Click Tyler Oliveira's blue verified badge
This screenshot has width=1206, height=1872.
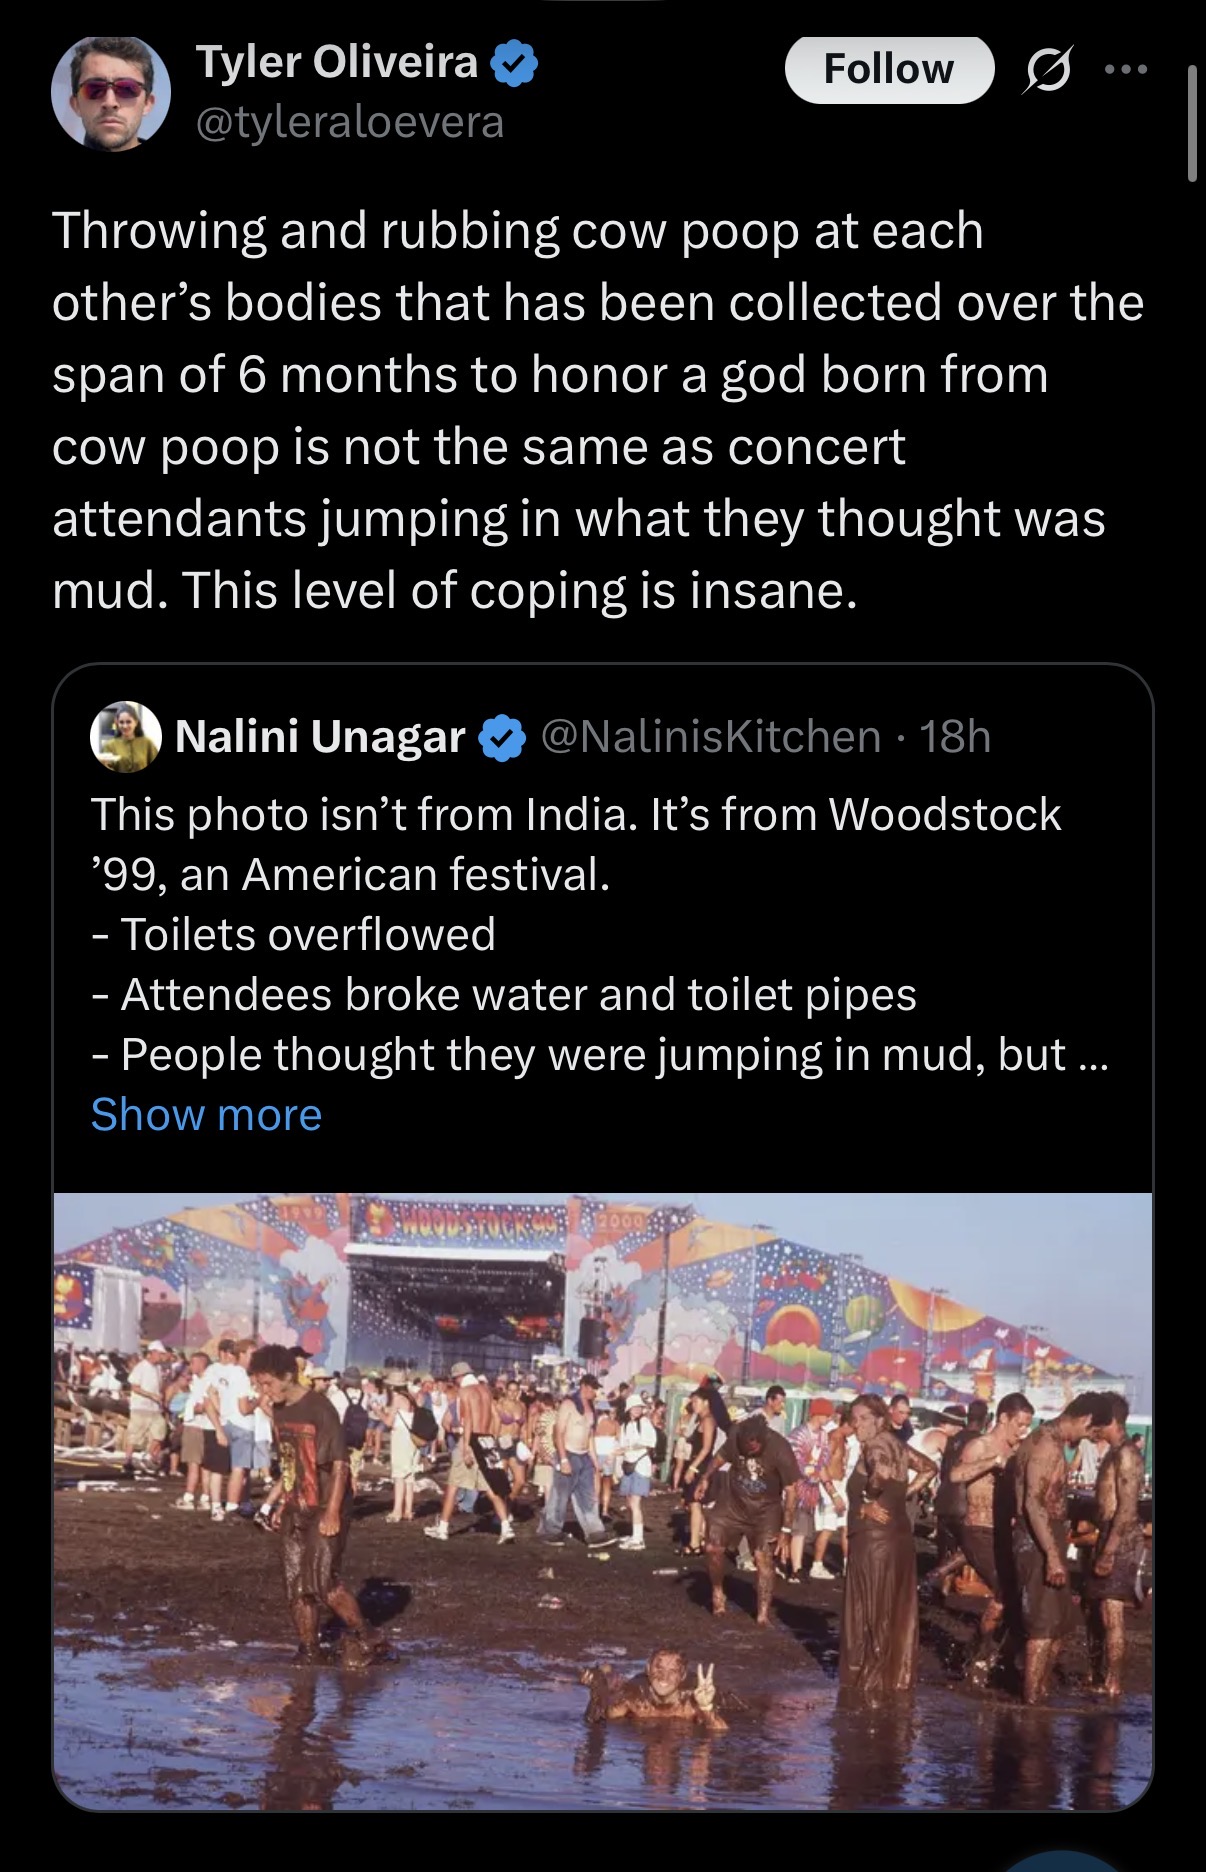coord(514,63)
